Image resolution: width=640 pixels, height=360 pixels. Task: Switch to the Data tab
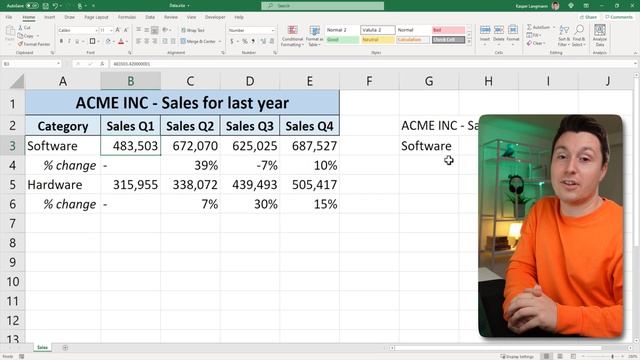click(x=150, y=17)
